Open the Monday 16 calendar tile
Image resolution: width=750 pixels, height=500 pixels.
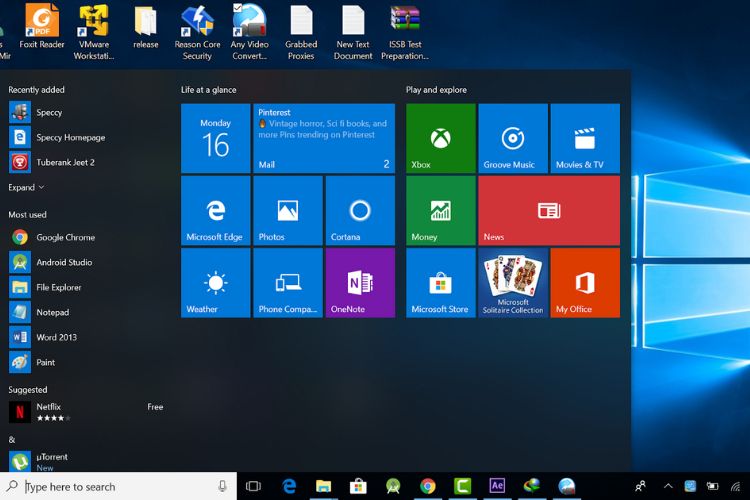coord(215,138)
